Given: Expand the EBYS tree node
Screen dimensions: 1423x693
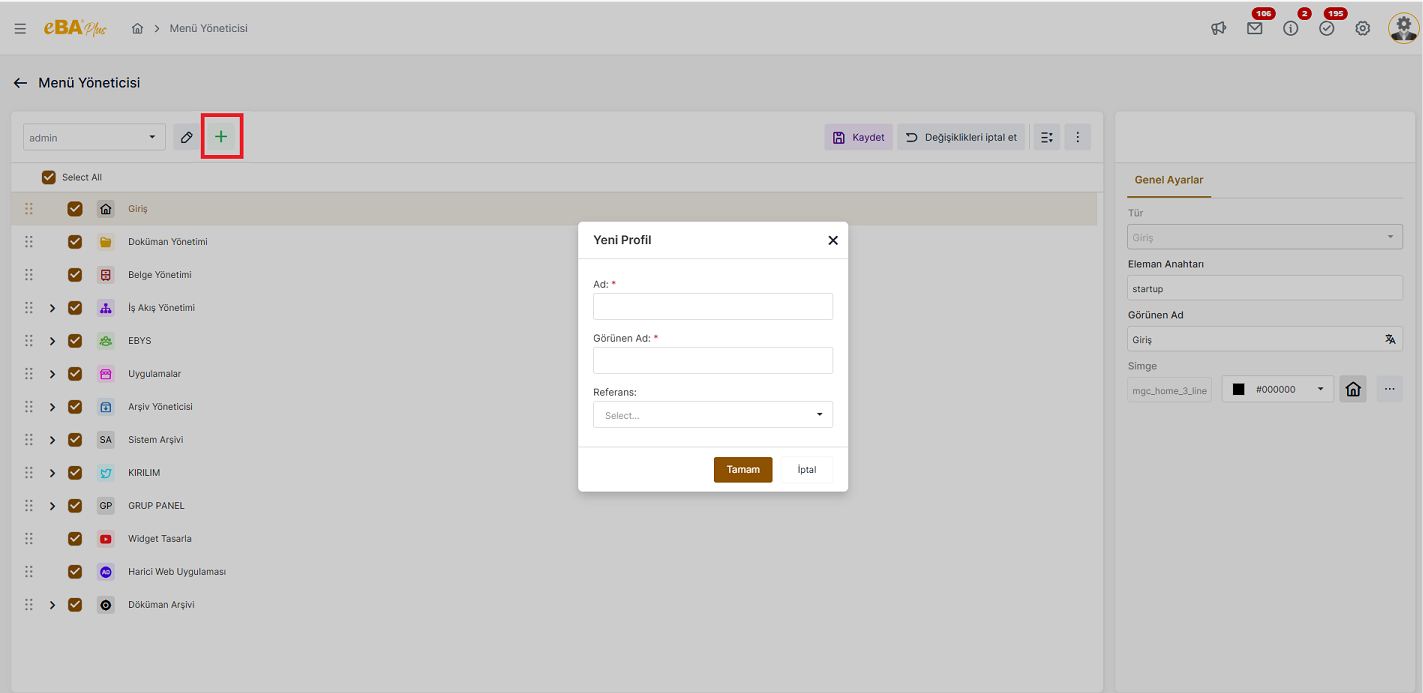Looking at the screenshot, I should click(52, 341).
